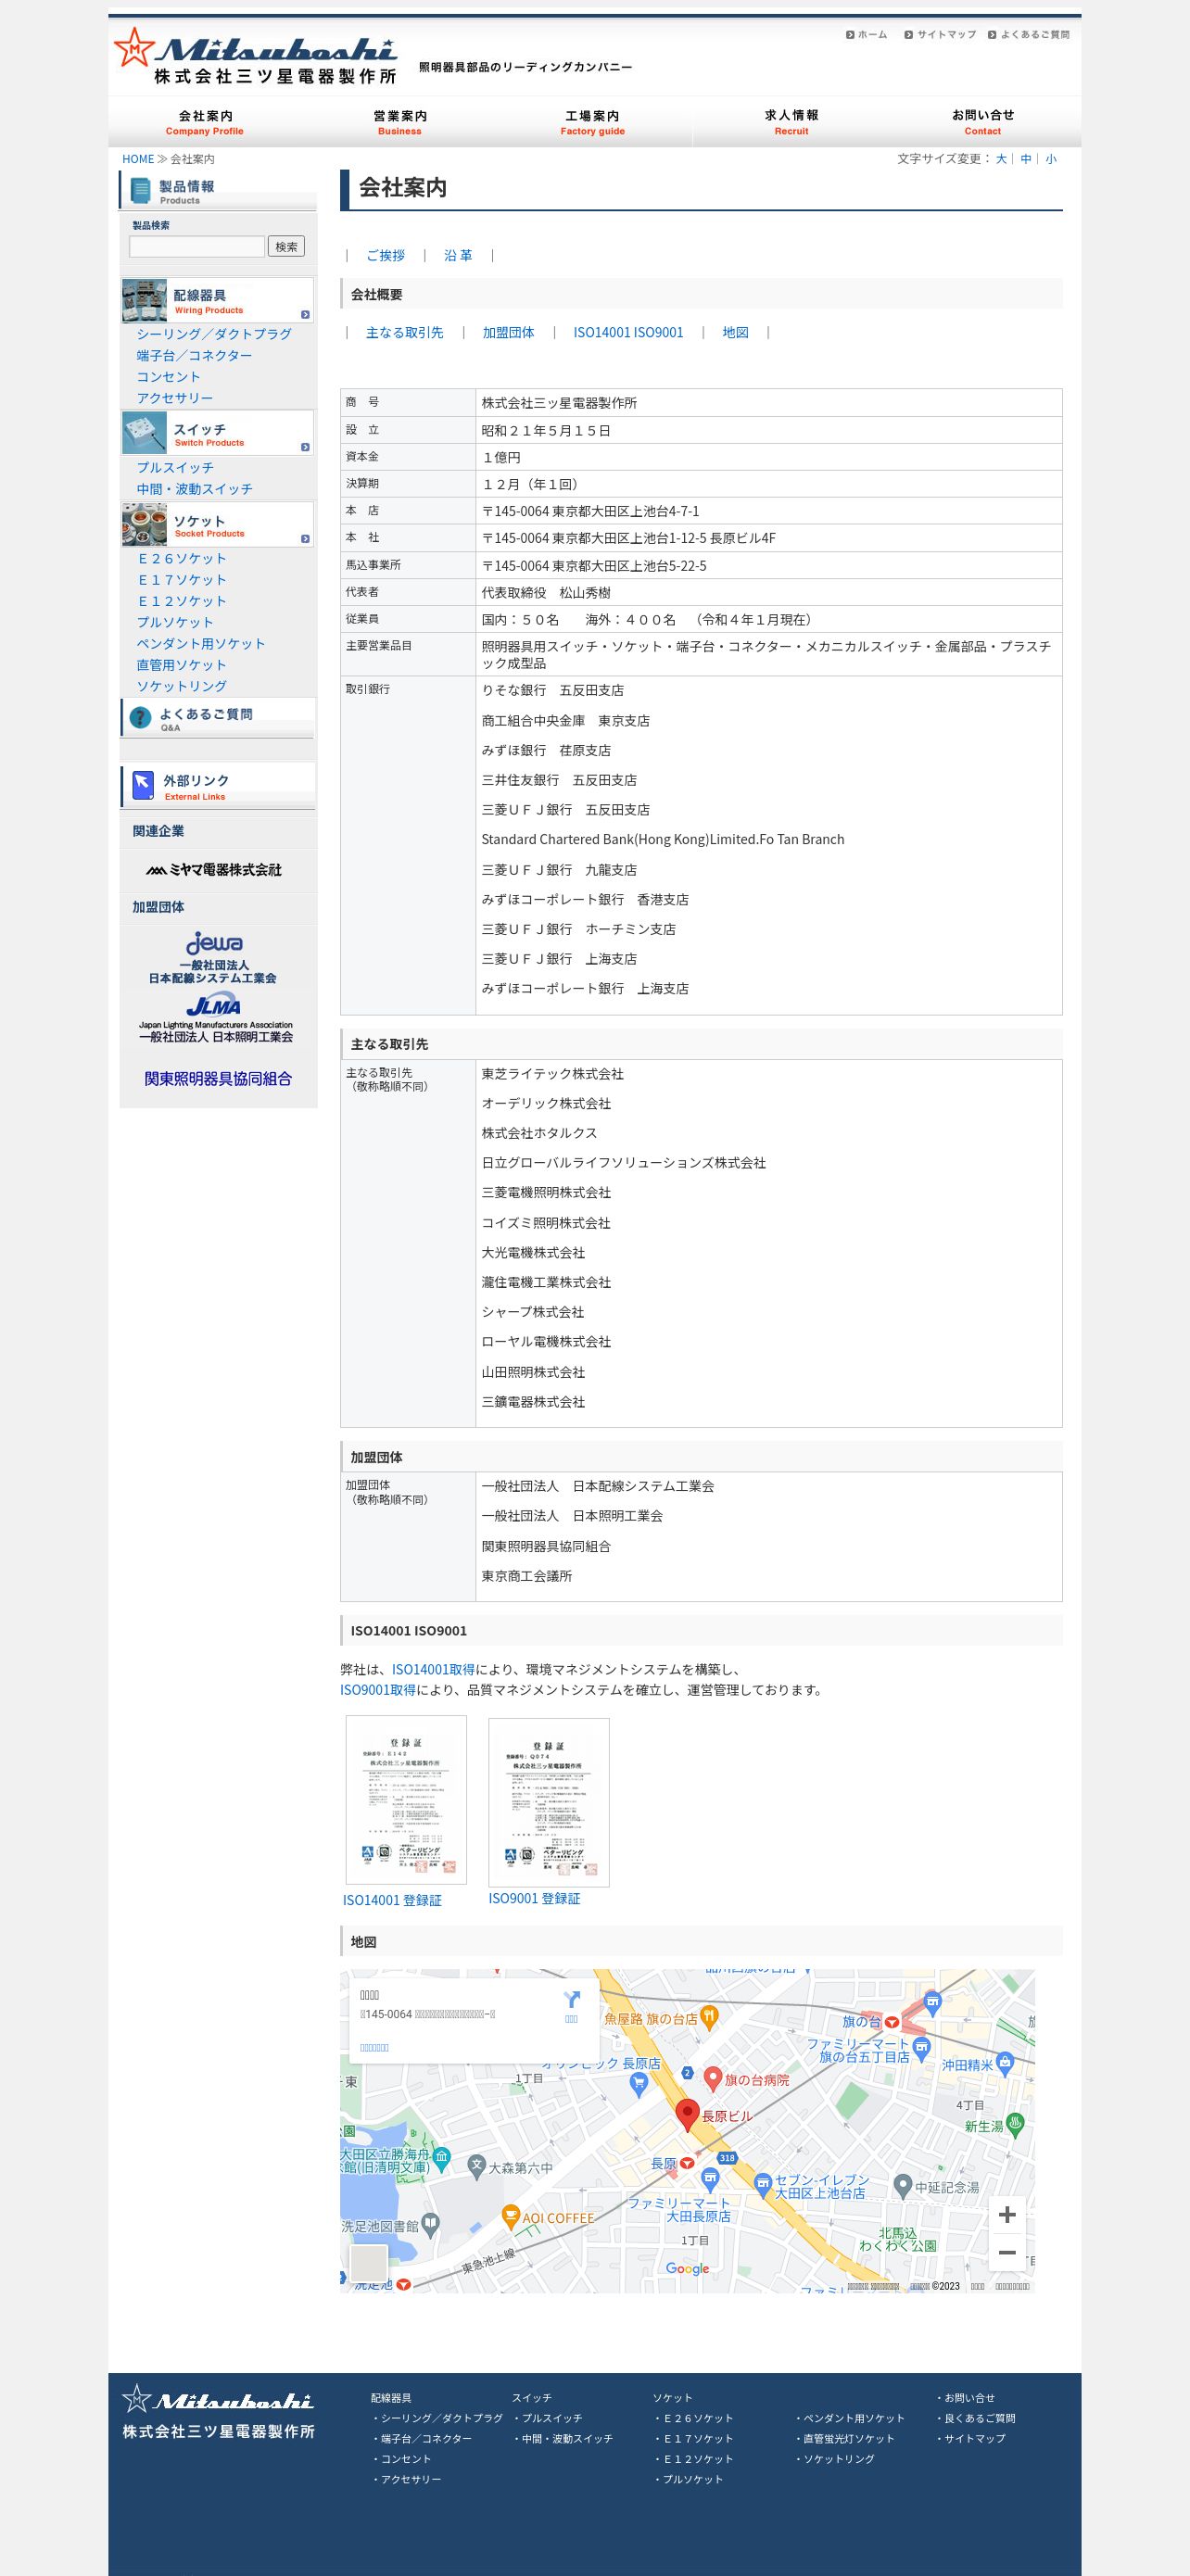
Task: Set font size to 大
Action: (1001, 159)
